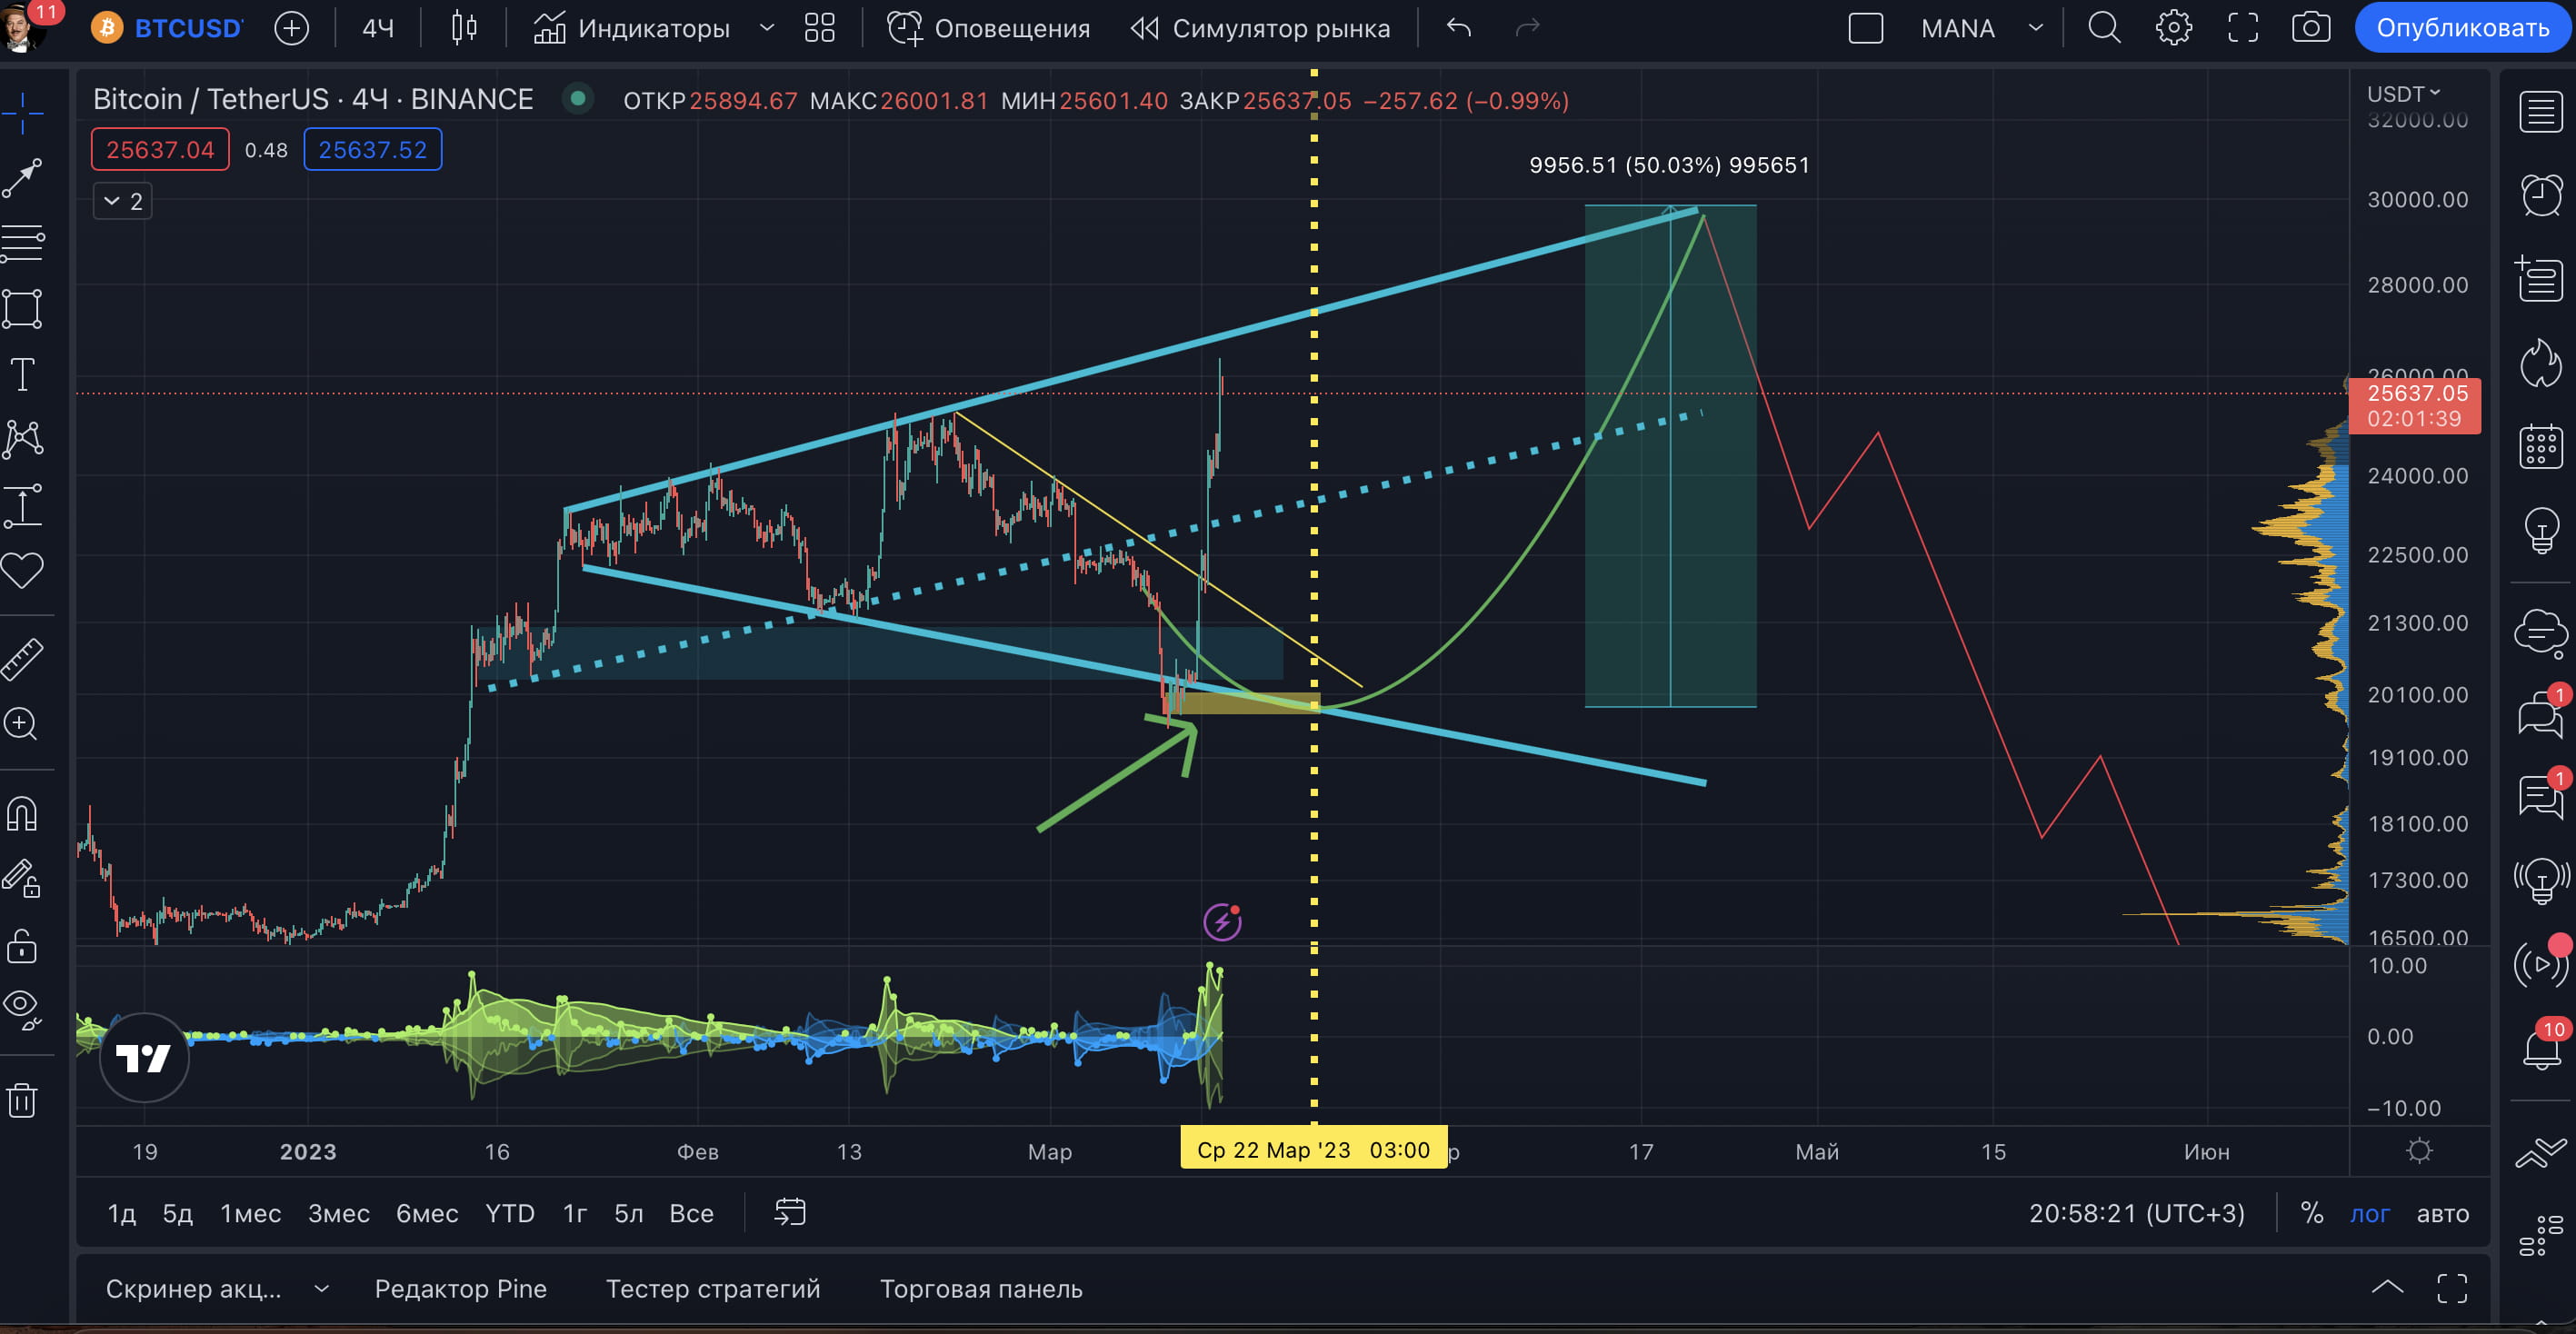Select the Text annotation tool
The width and height of the screenshot is (2576, 1334).
pos(22,374)
